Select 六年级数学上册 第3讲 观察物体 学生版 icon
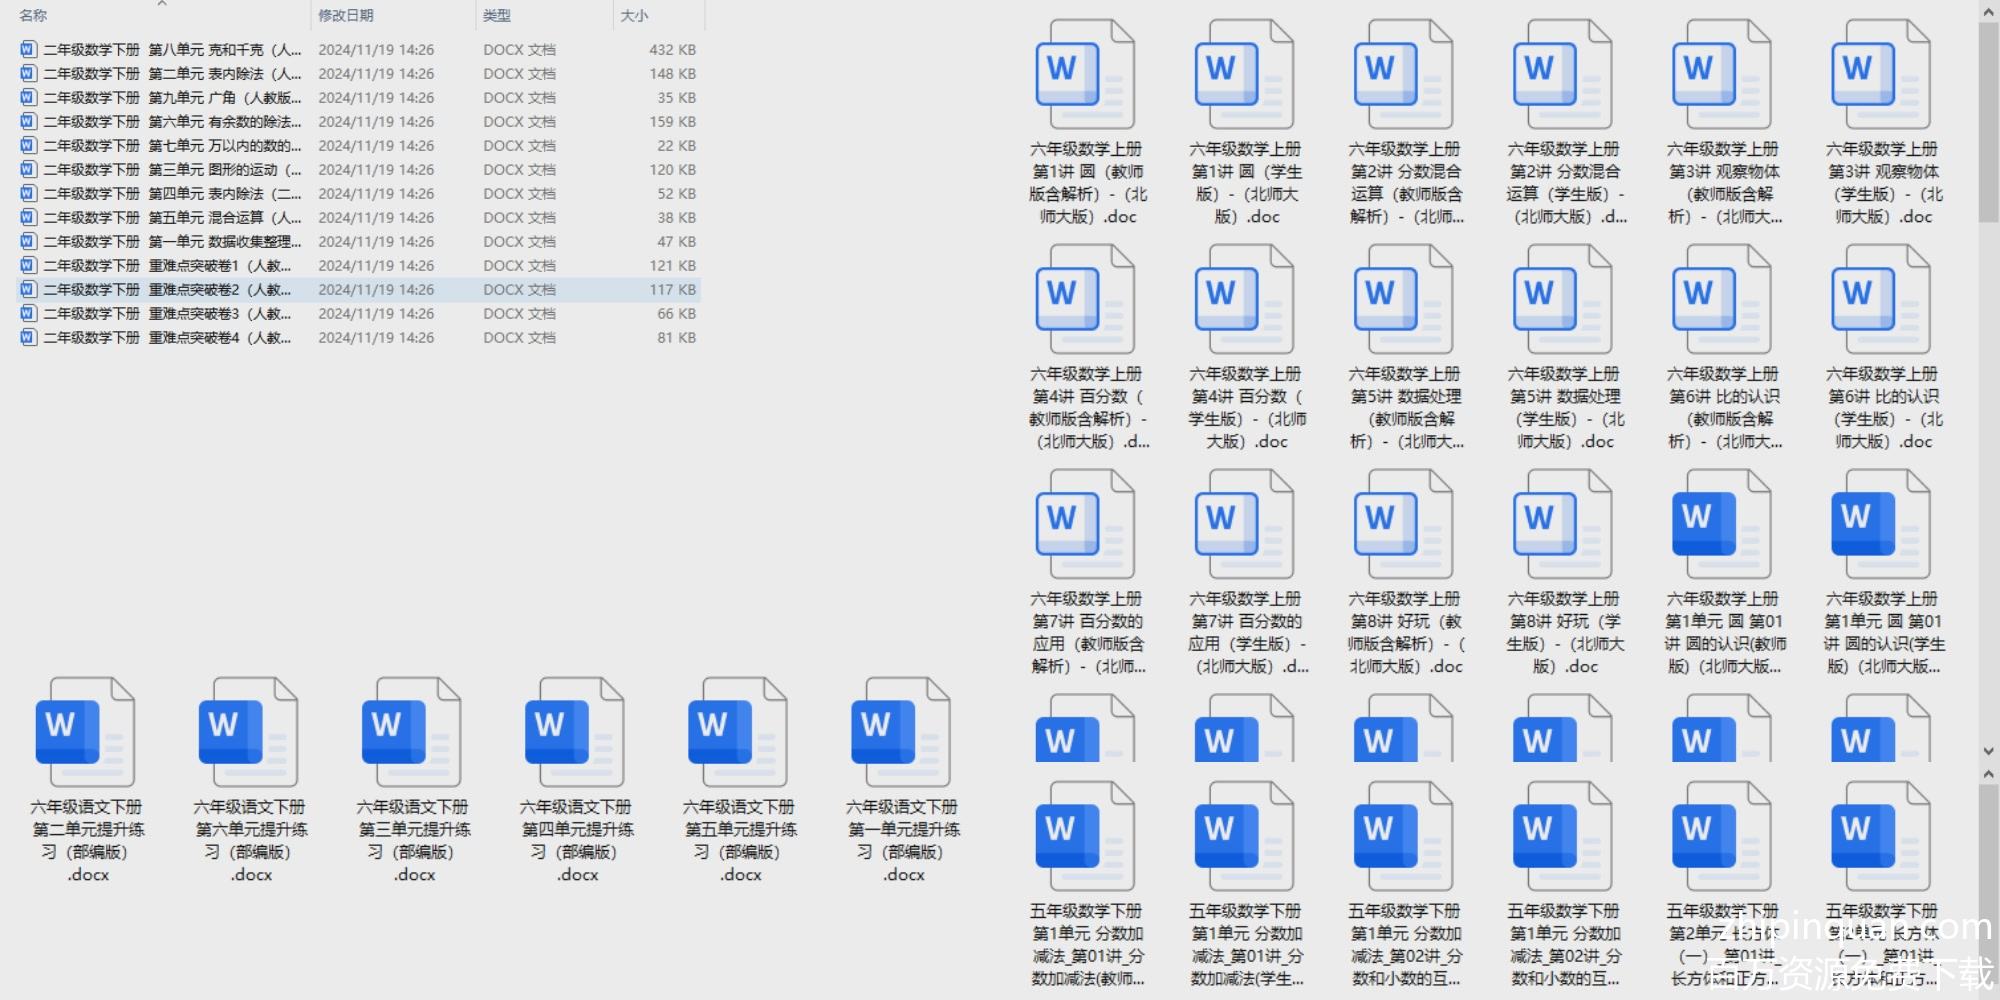 [1880, 75]
